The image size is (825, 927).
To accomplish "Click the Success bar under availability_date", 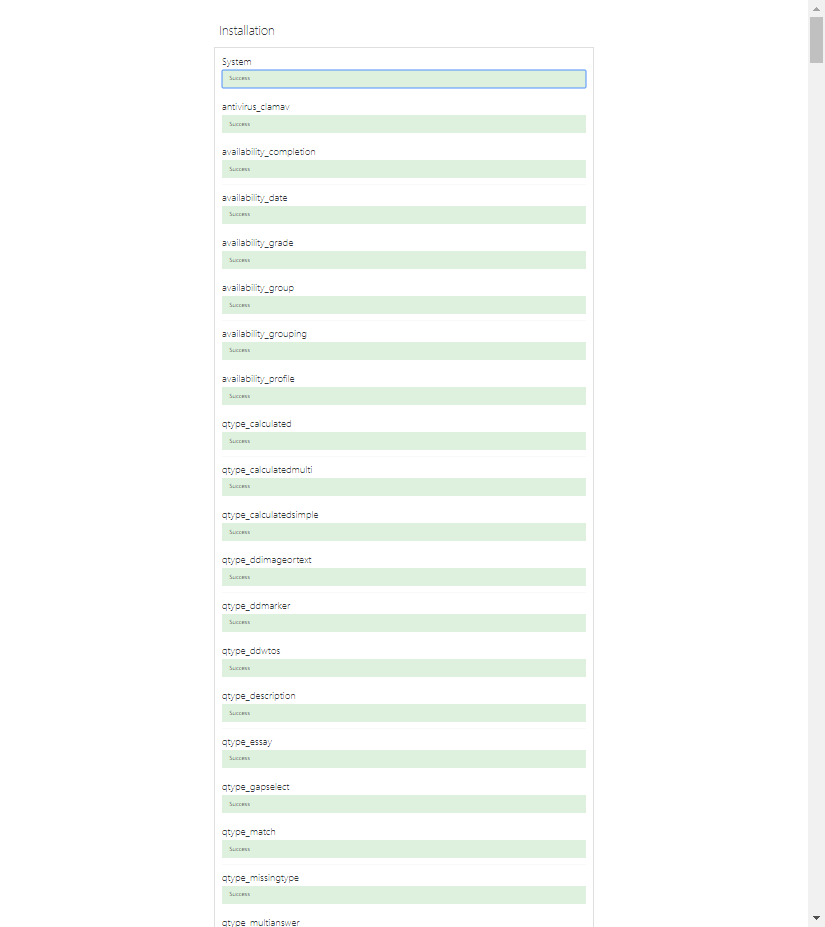I will coord(404,215).
